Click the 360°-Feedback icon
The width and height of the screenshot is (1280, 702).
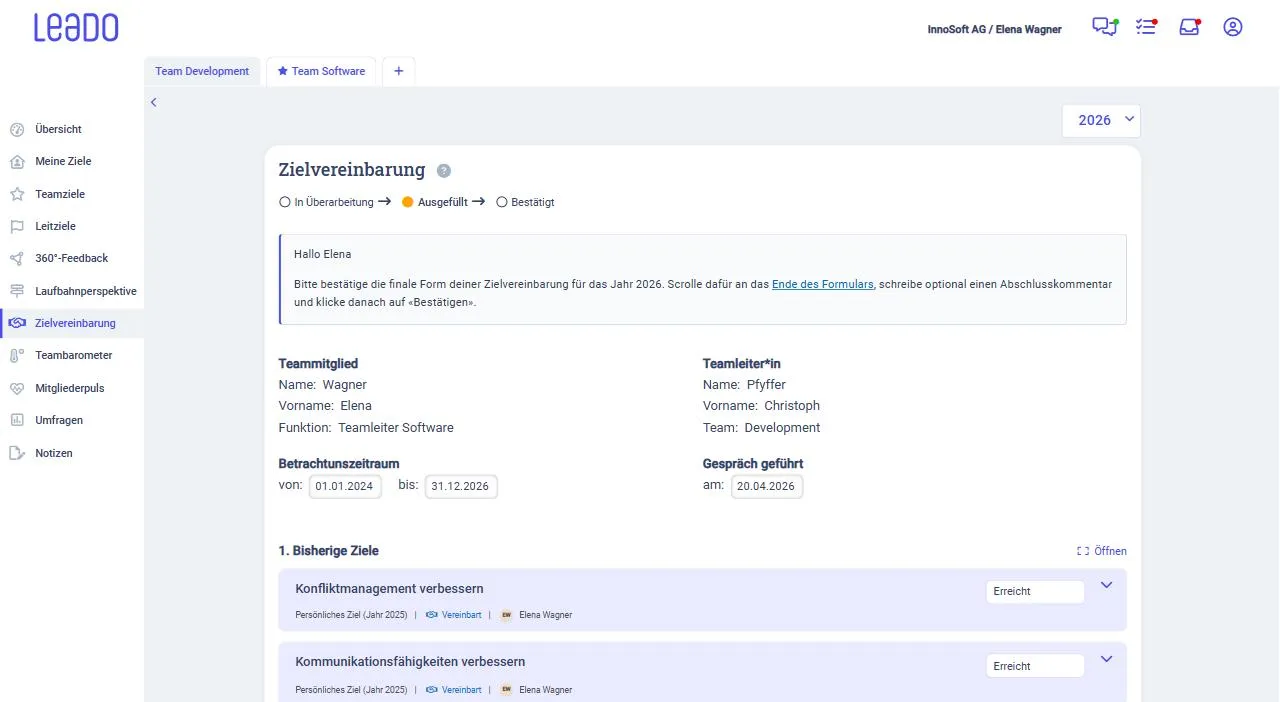click(x=17, y=258)
